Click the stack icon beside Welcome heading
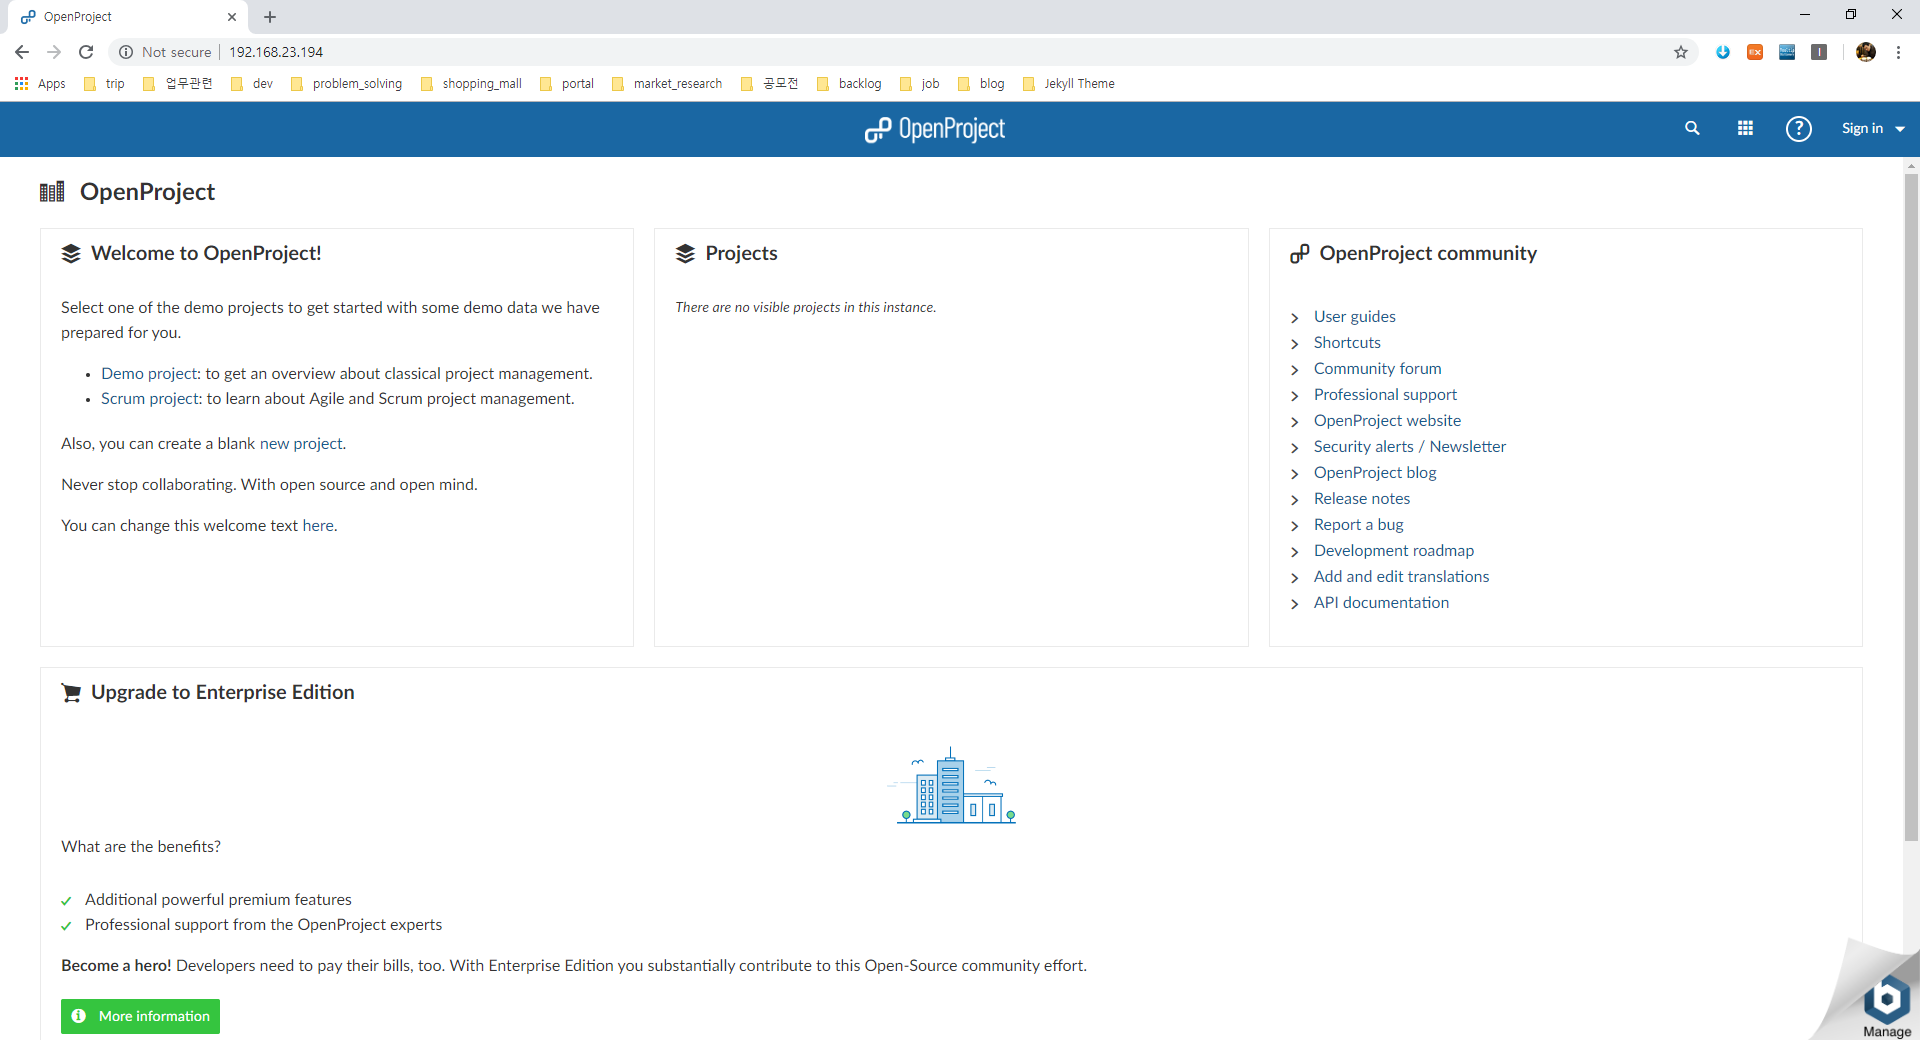The height and width of the screenshot is (1040, 1920). click(71, 254)
